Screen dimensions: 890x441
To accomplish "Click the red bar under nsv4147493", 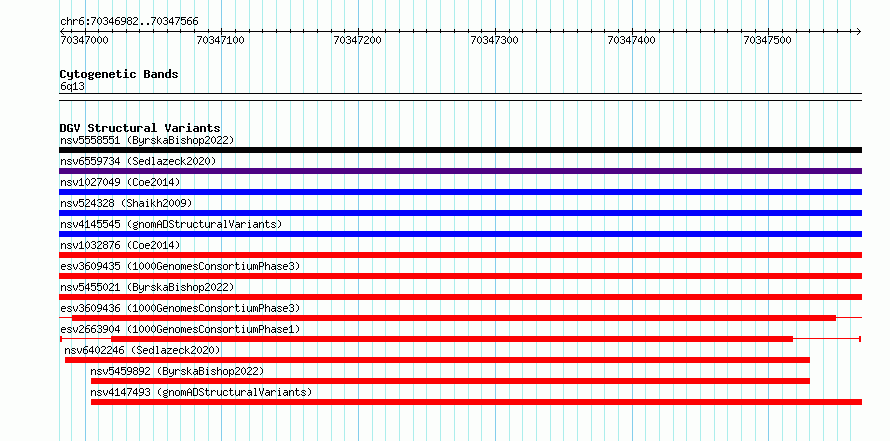I will [476, 402].
